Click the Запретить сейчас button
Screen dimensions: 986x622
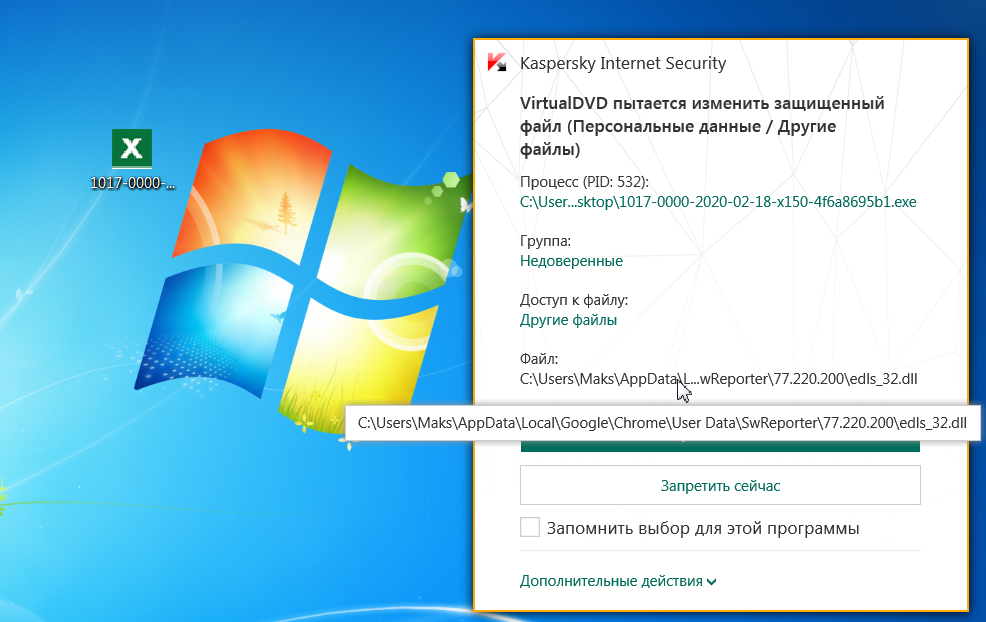(x=720, y=485)
